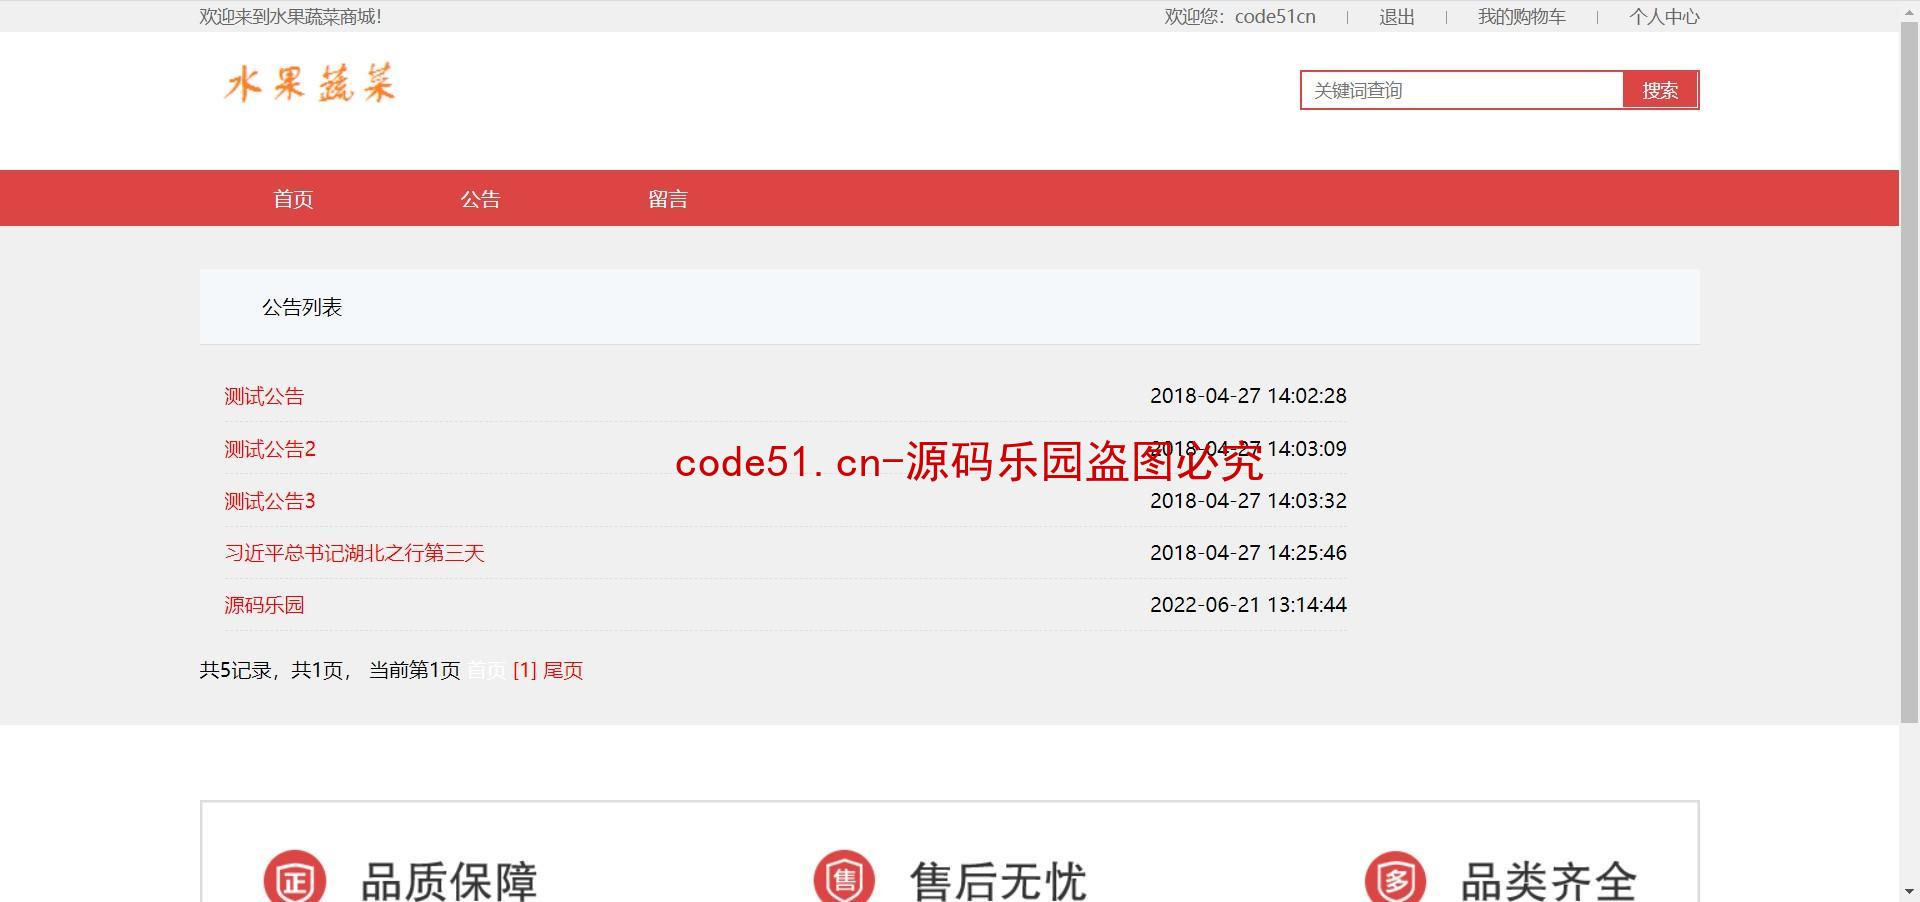The image size is (1920, 902).
Task: Click the scrollbar down arrow
Action: coord(1909,892)
